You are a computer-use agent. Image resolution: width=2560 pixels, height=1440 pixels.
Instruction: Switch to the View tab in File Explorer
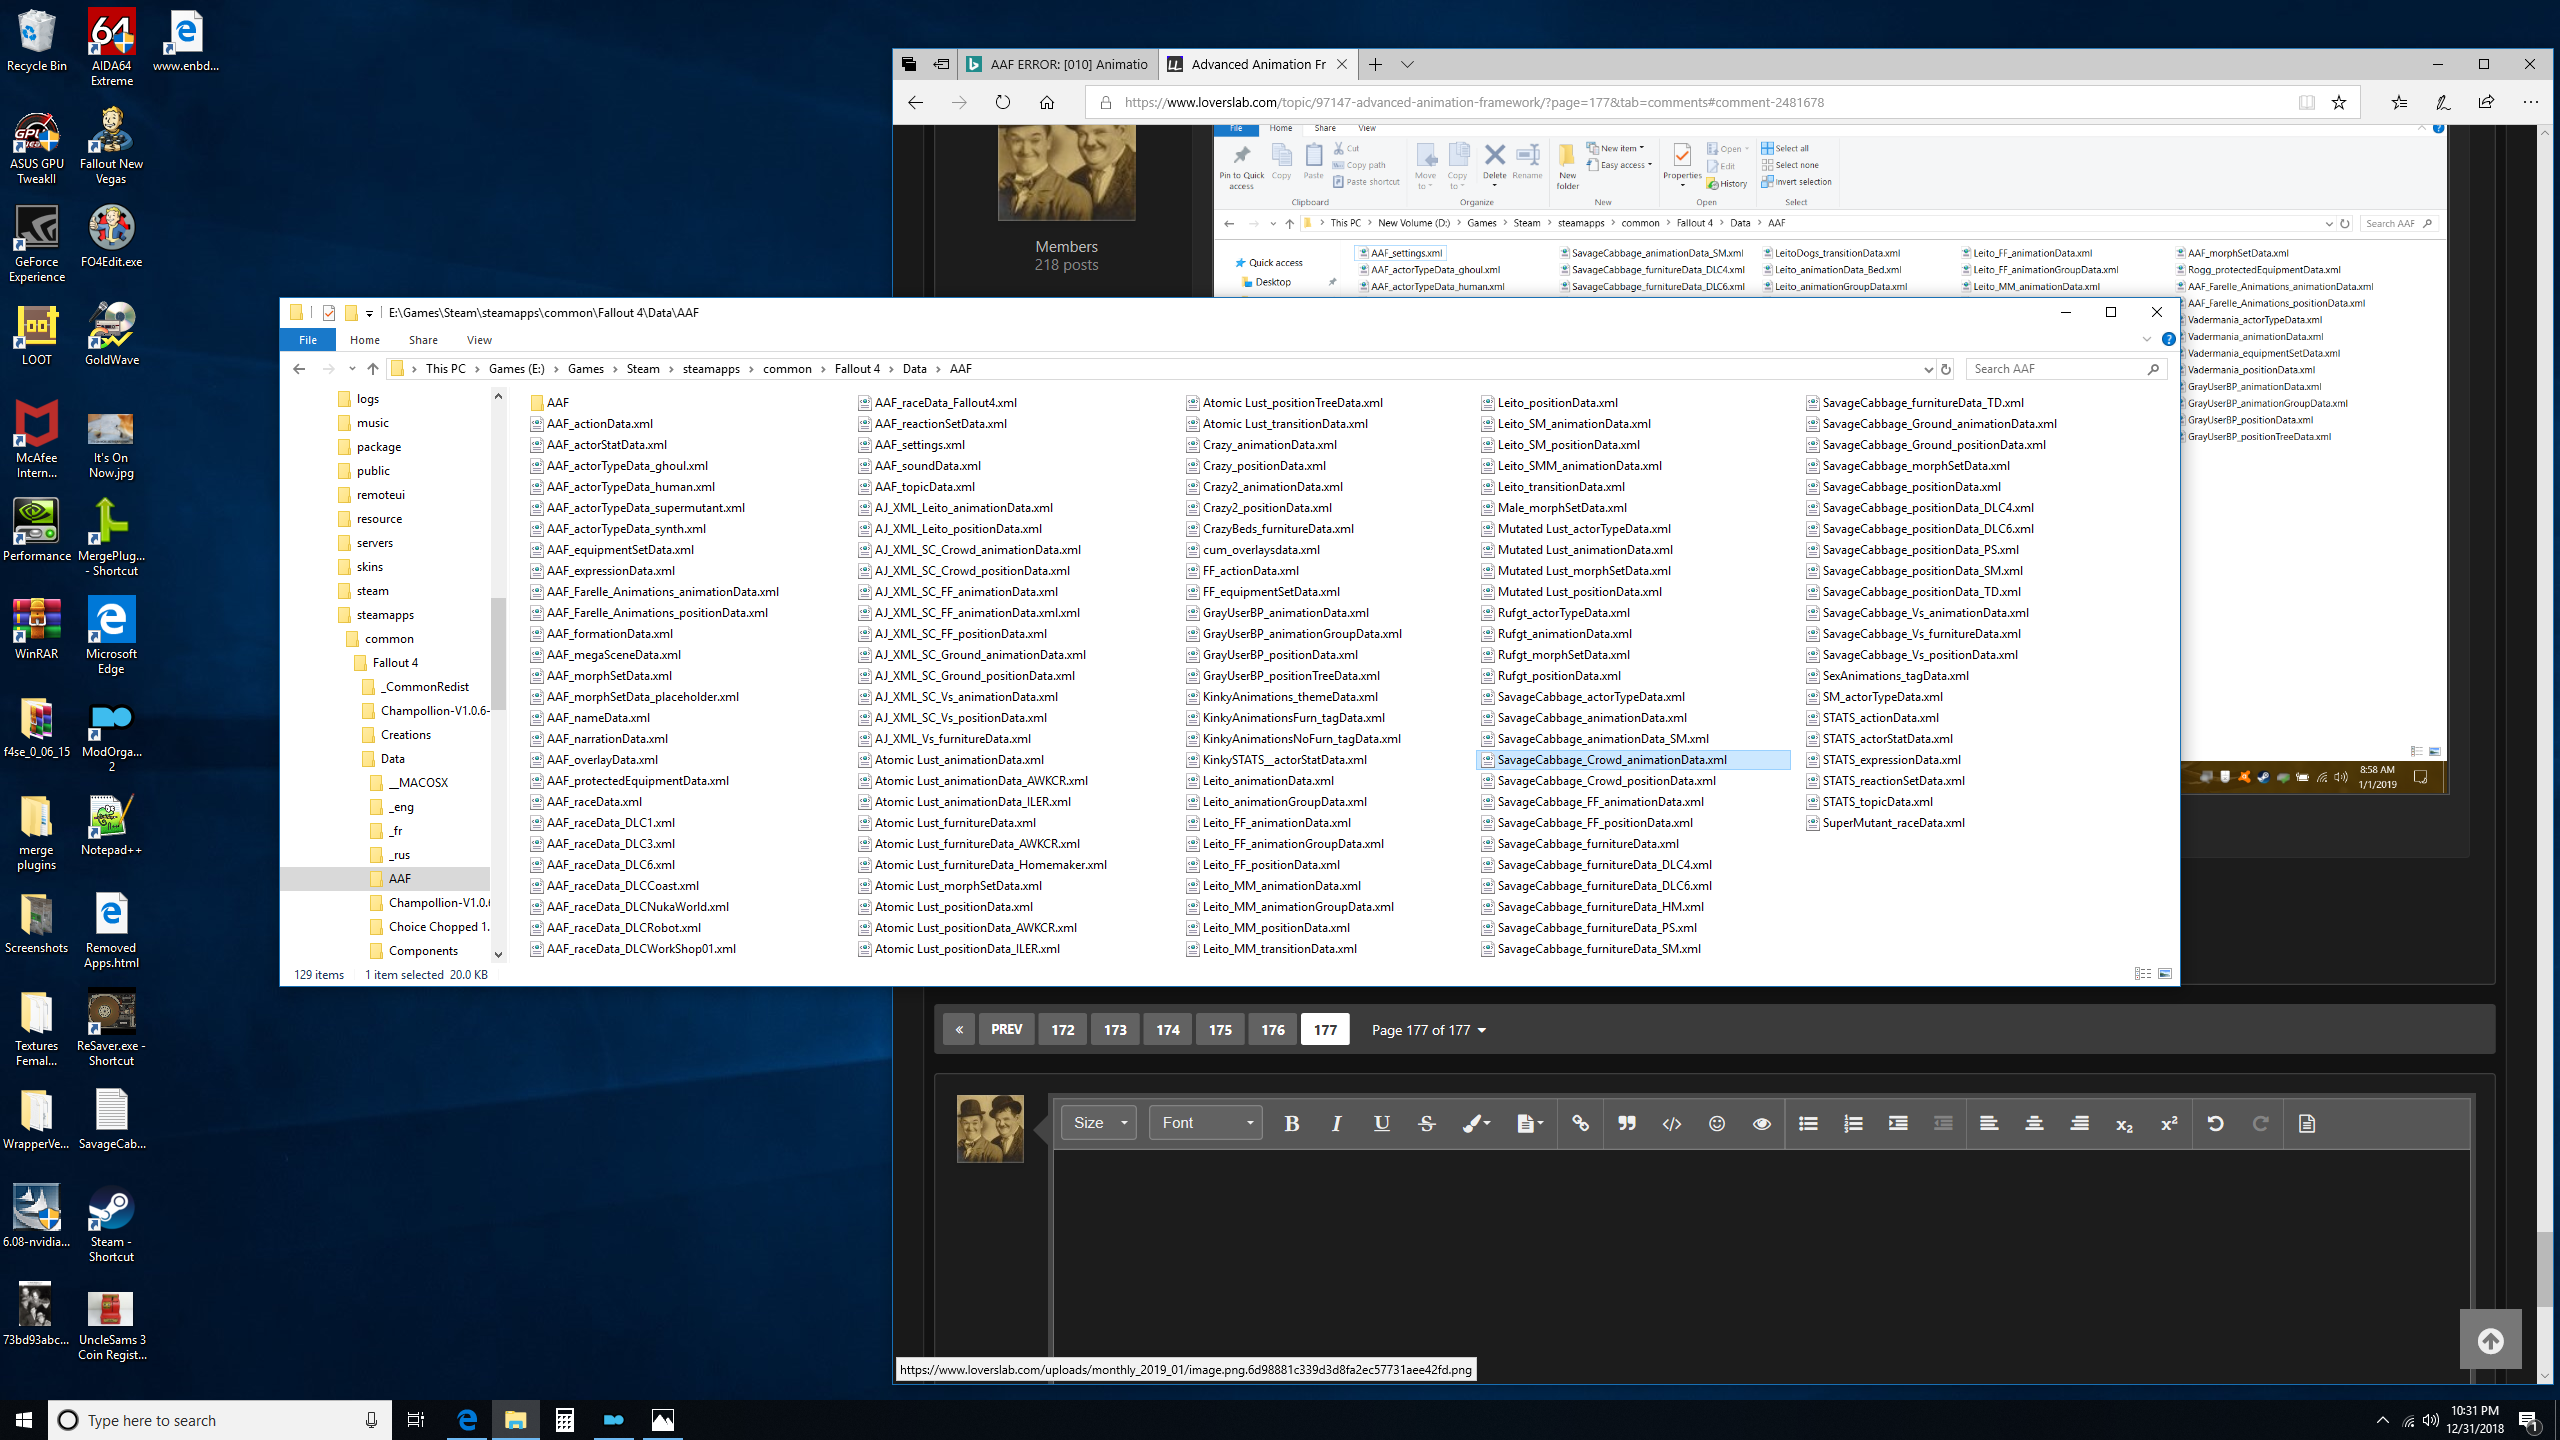click(x=479, y=339)
